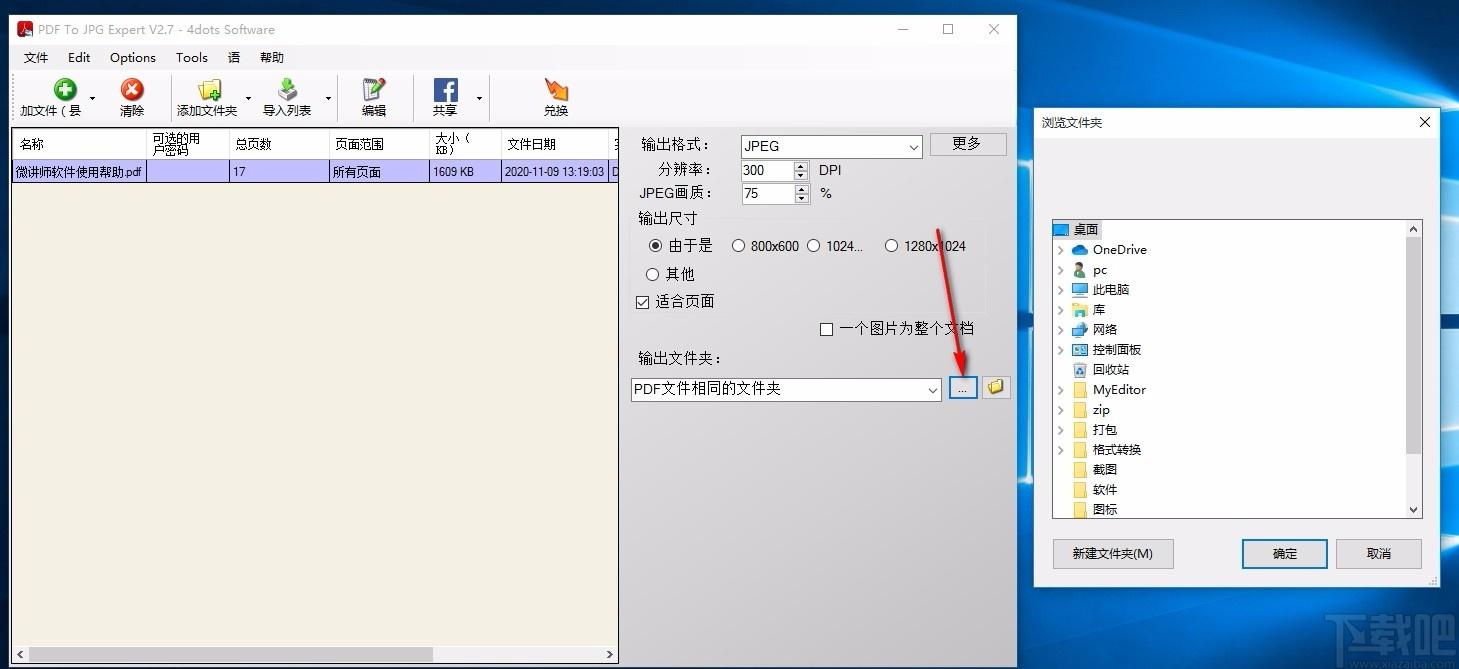
Task: Expand the OneDrive tree node
Action: coord(1061,250)
